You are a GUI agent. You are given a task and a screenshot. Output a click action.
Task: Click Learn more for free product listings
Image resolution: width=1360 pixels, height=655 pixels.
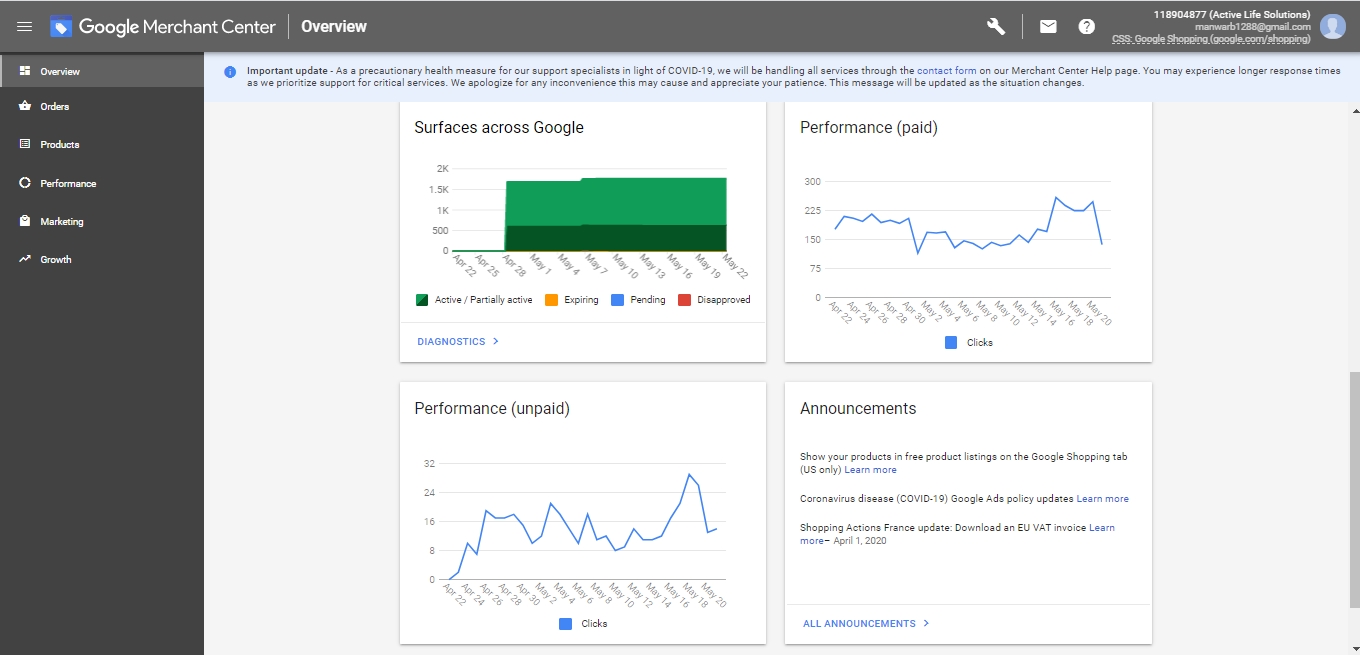(870, 470)
